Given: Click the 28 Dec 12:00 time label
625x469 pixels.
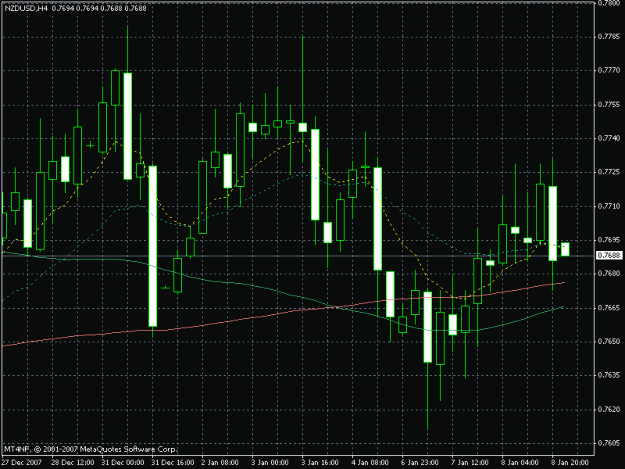Looking at the screenshot, I should 73,462.
